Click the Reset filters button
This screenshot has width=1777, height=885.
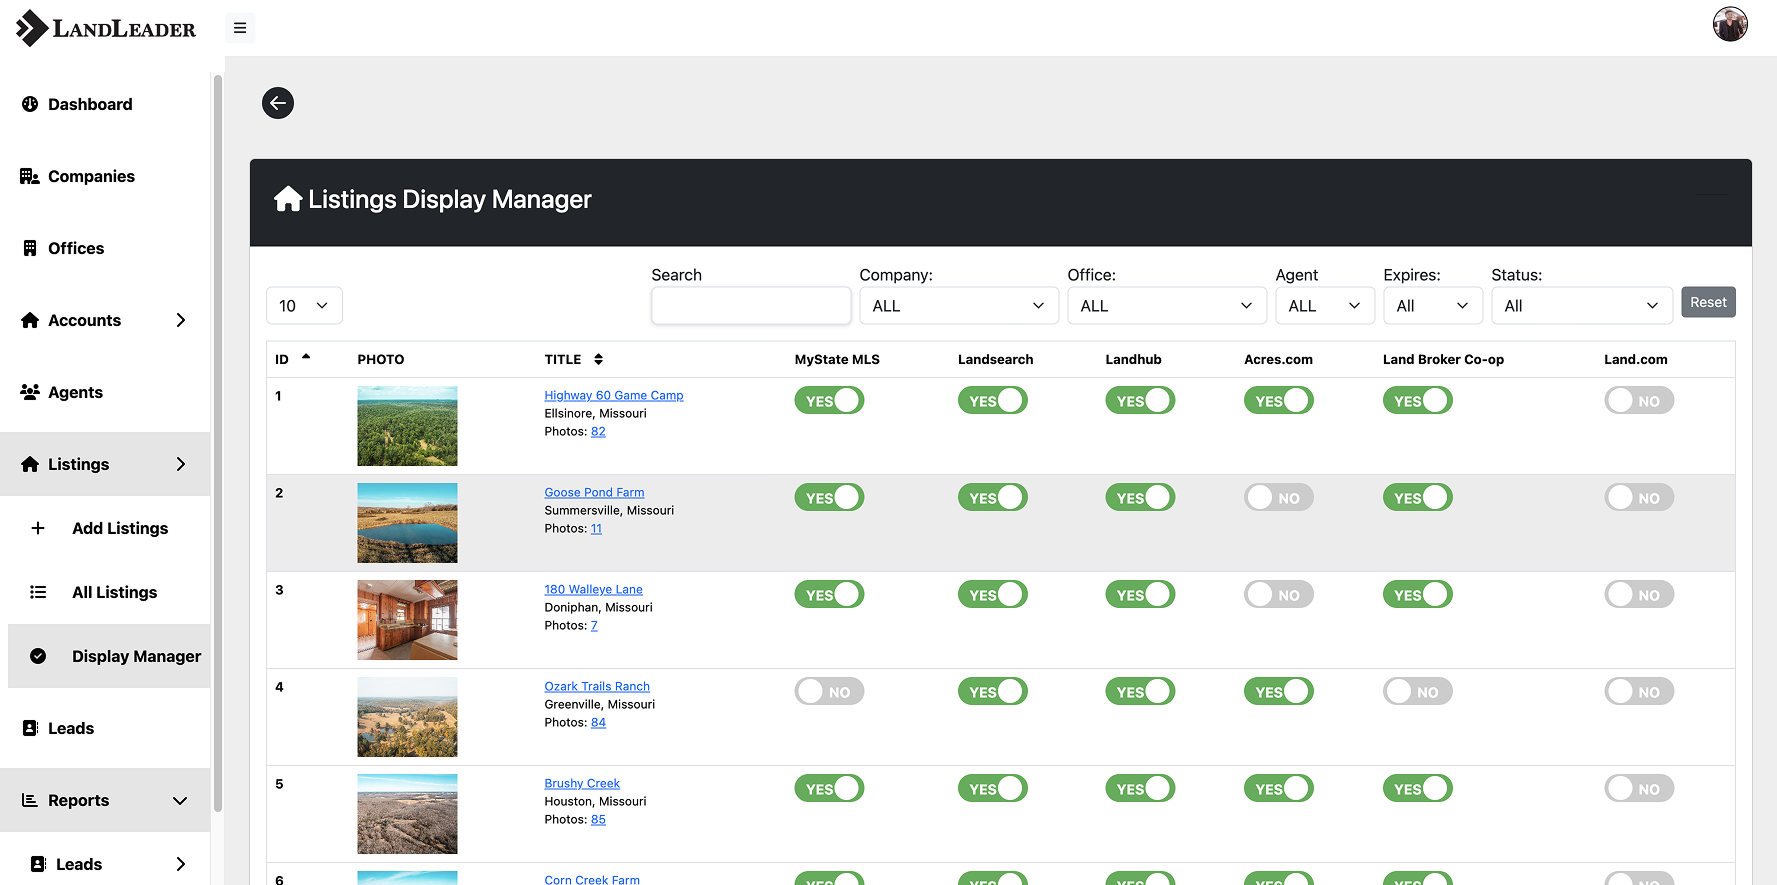click(x=1708, y=302)
